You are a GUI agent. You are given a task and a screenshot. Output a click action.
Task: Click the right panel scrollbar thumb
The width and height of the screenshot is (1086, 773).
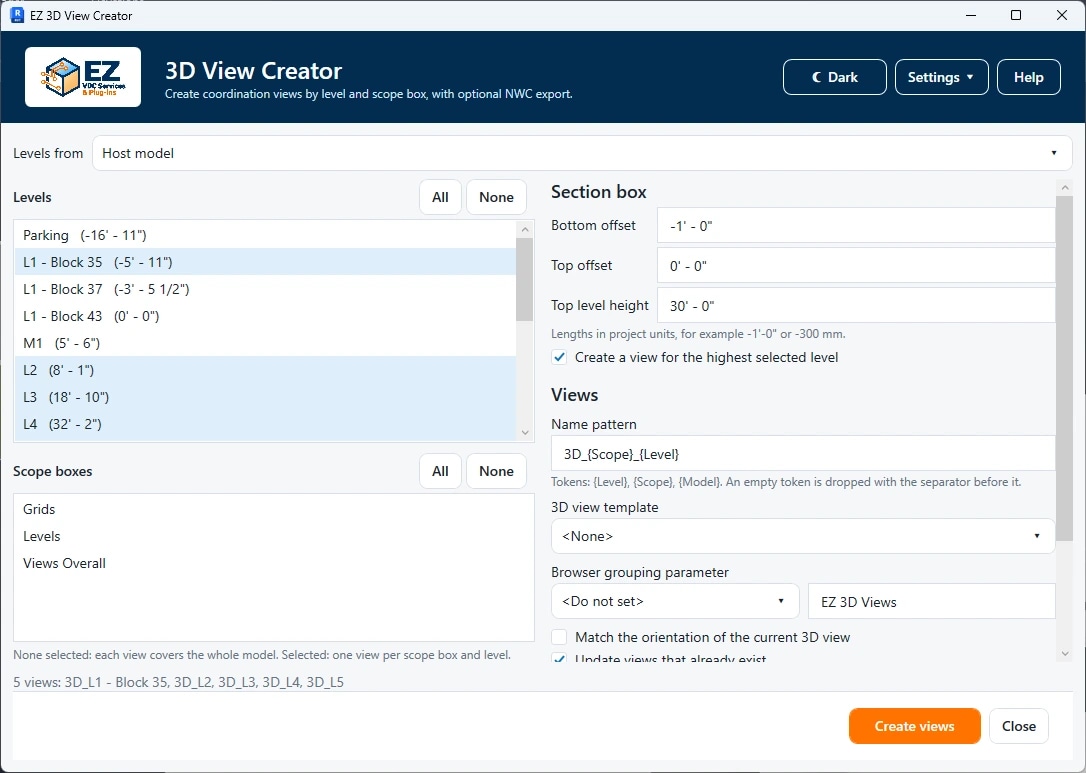pos(1065,368)
